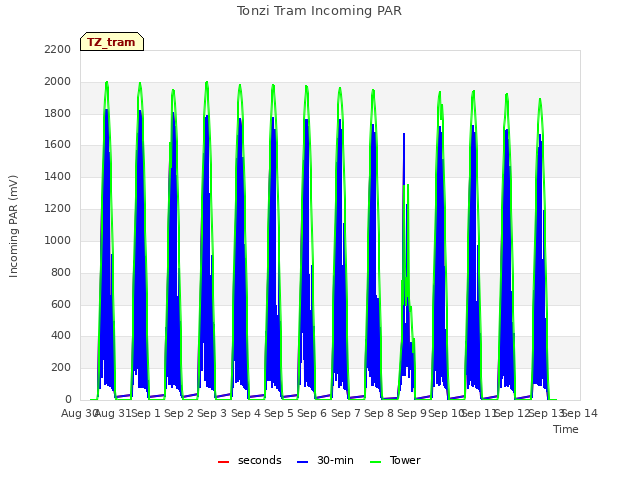Click the 1200 y-axis tick label

point(58,208)
